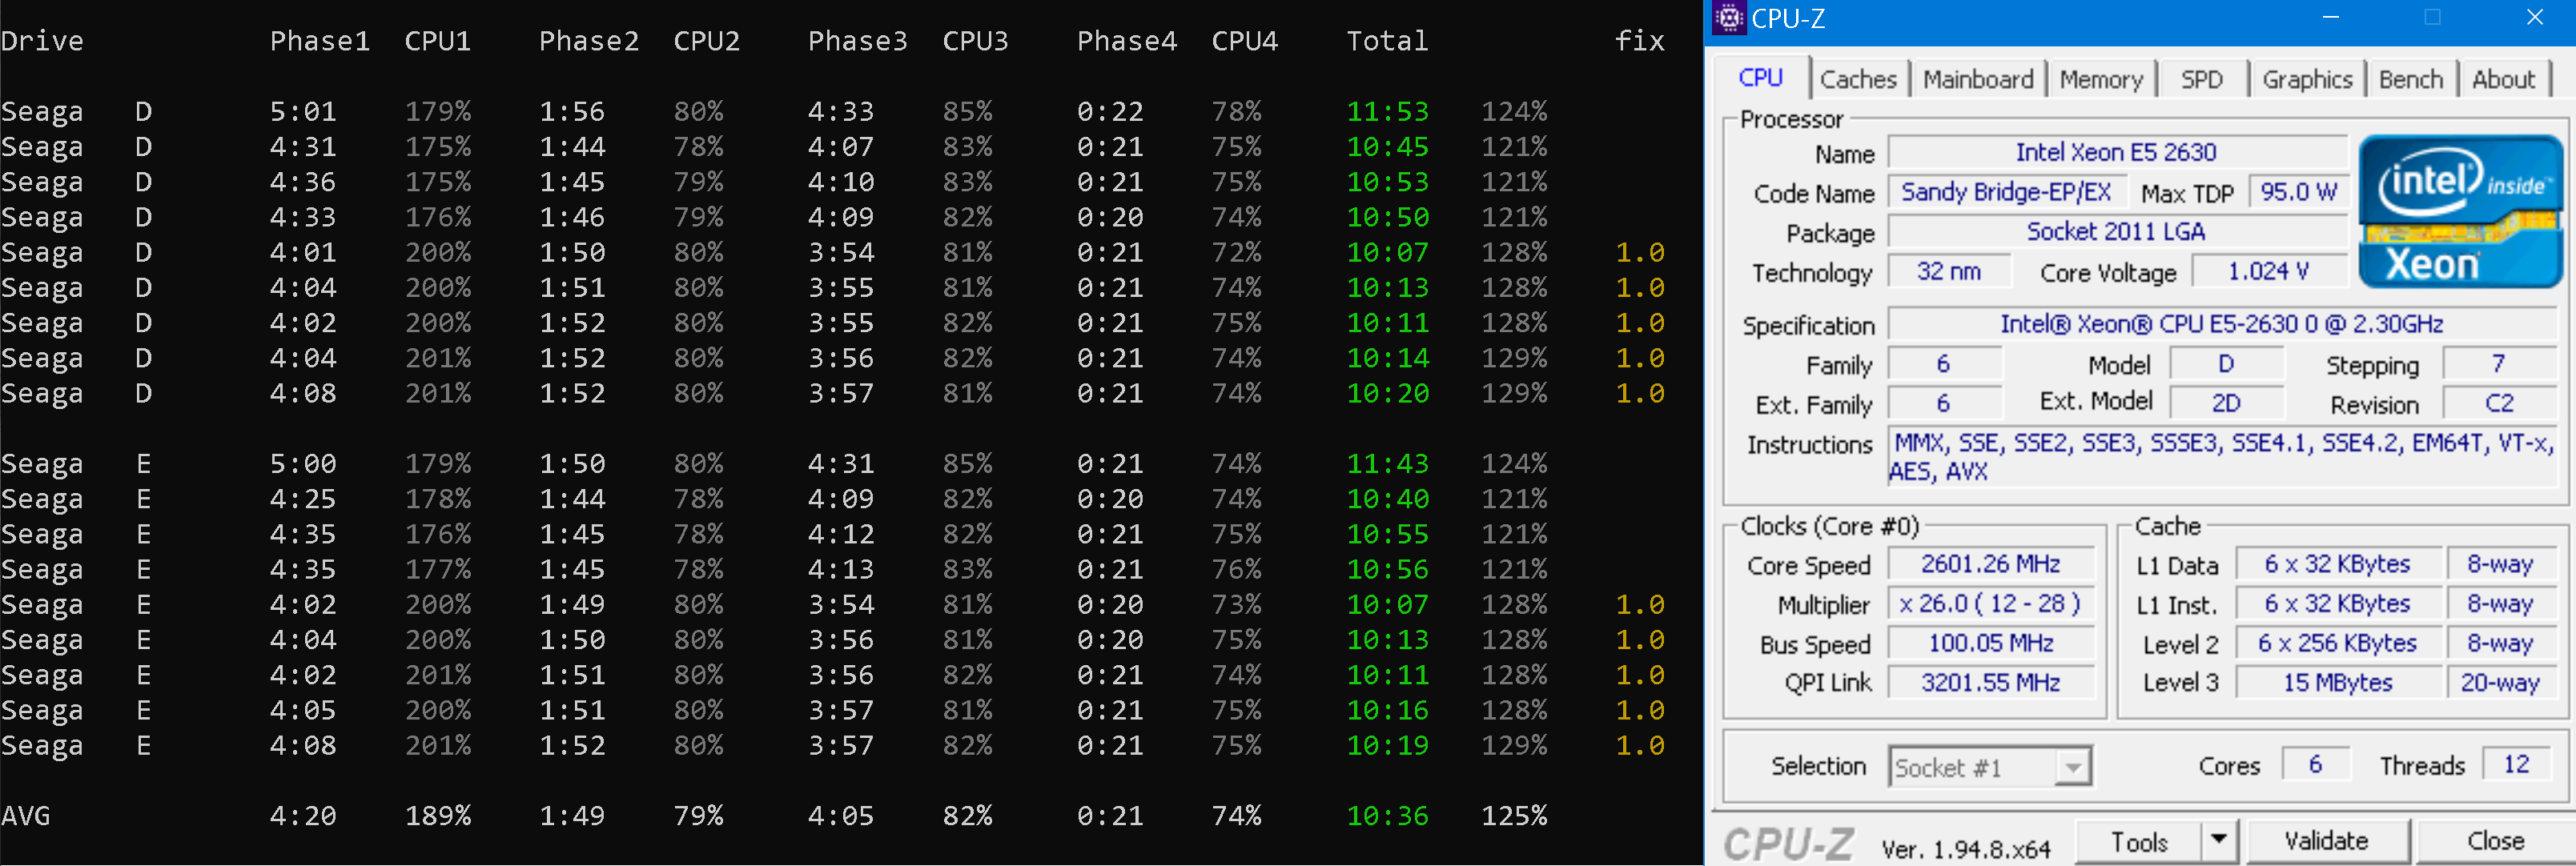2576x866 pixels.
Task: Click the Core Speed value 2601.26 MHz
Action: click(1990, 564)
